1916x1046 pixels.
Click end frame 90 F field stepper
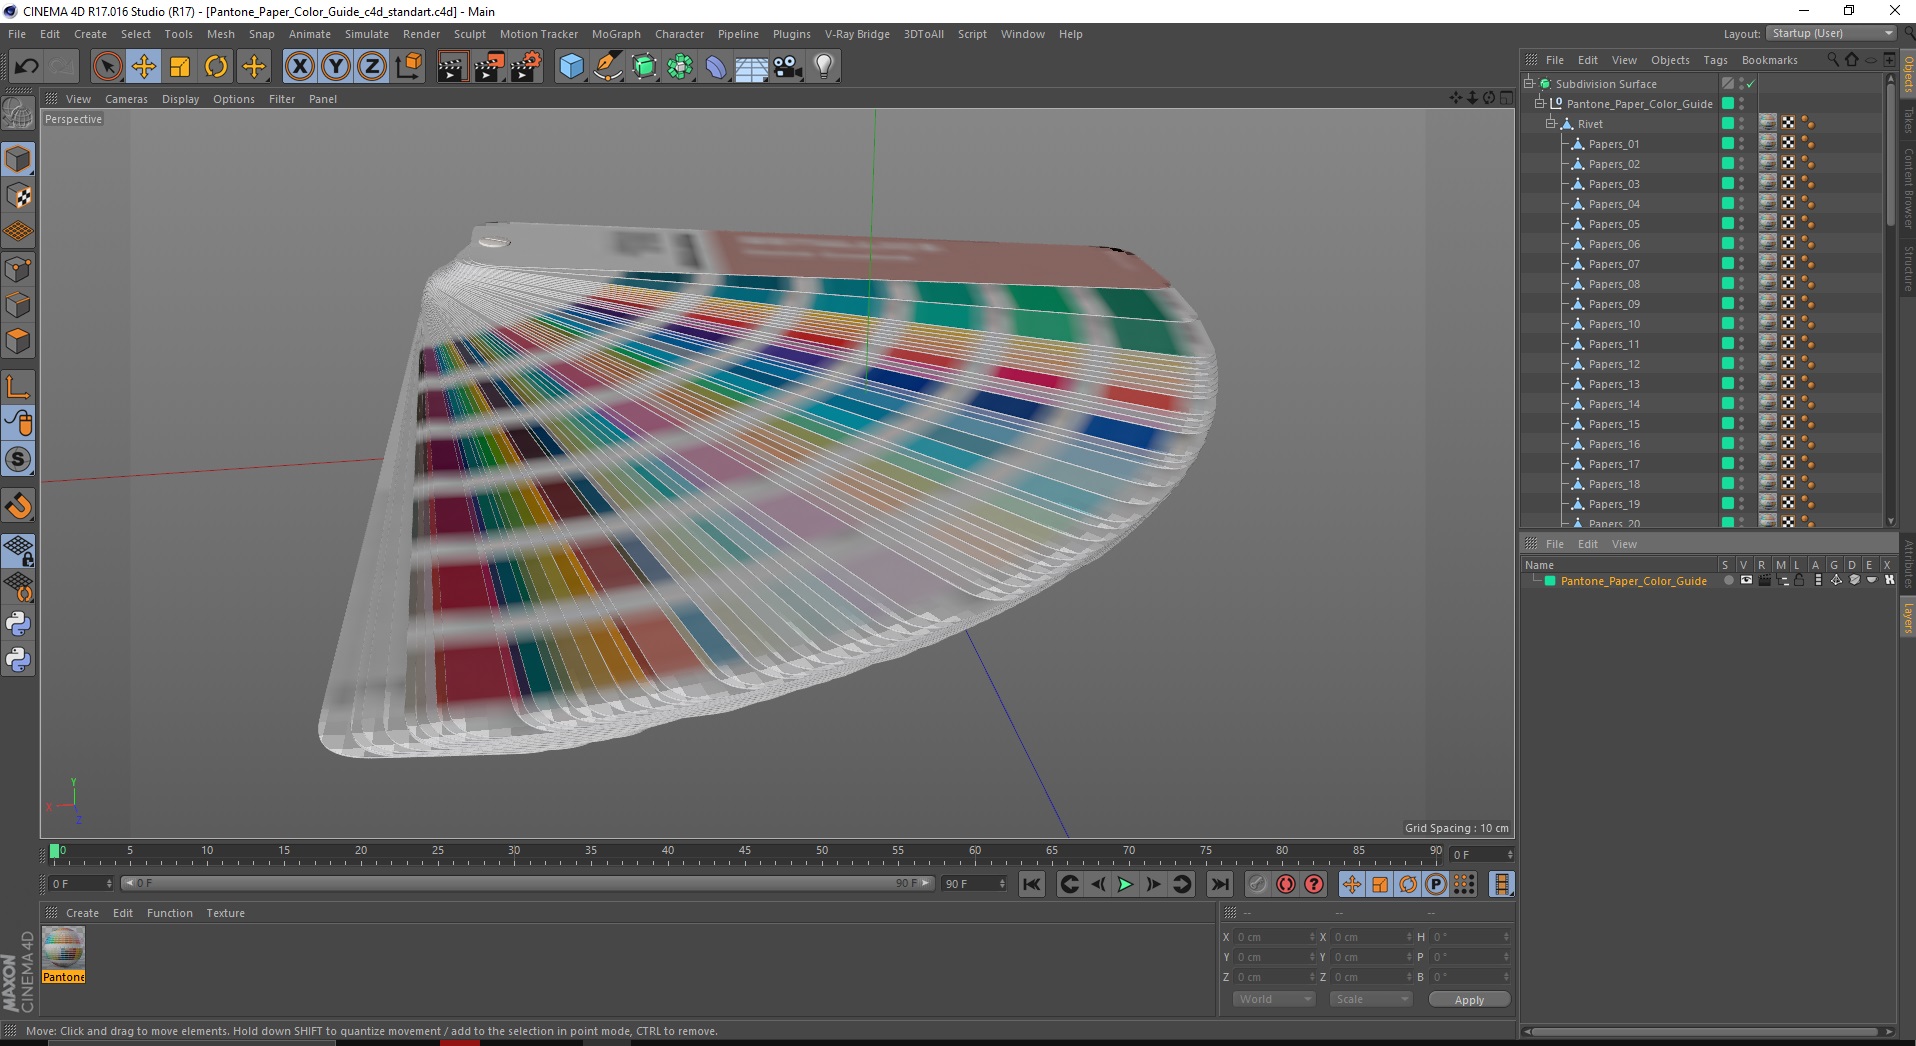(x=1002, y=883)
